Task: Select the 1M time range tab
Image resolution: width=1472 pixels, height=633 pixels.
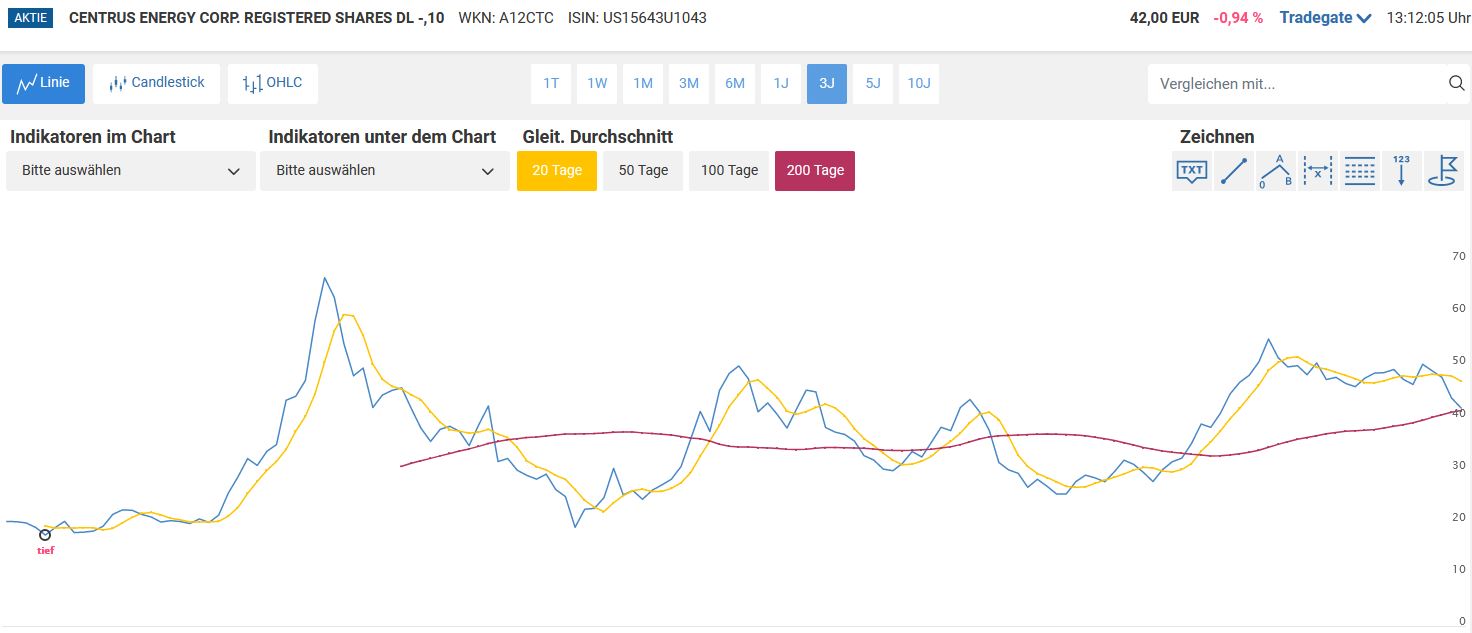Action: (x=643, y=84)
